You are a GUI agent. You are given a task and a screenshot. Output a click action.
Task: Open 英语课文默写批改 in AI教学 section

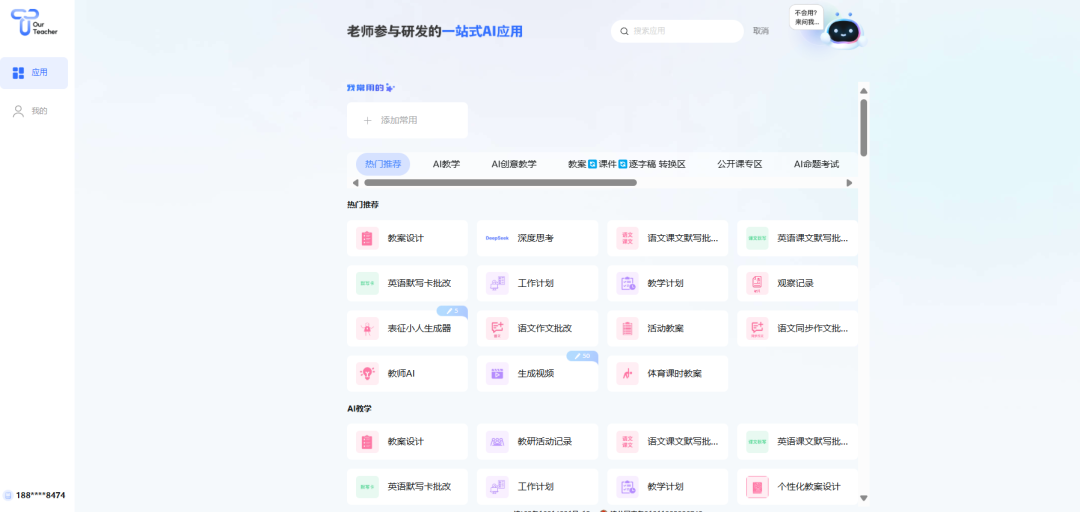coord(798,442)
